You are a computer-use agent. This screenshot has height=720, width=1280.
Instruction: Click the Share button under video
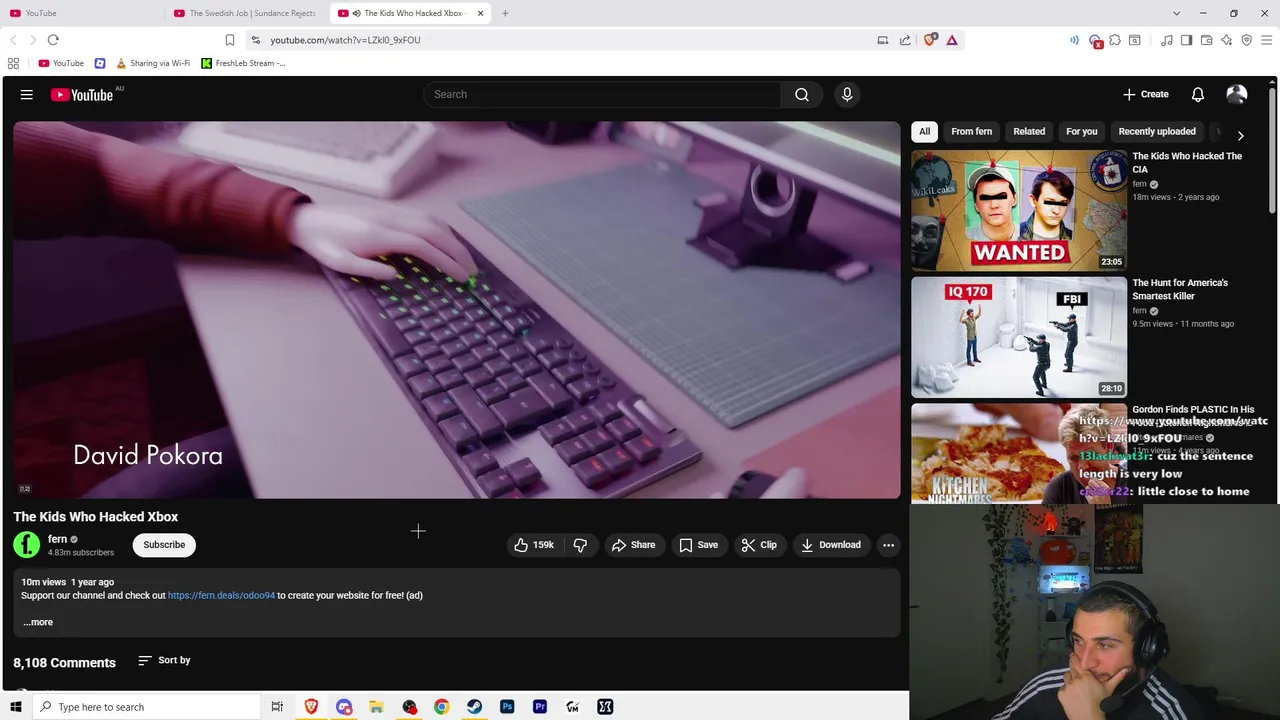[x=633, y=545]
